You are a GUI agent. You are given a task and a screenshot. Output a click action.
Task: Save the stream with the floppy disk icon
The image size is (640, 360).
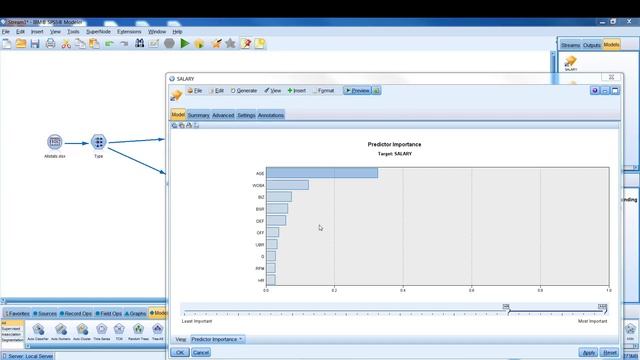(35, 43)
